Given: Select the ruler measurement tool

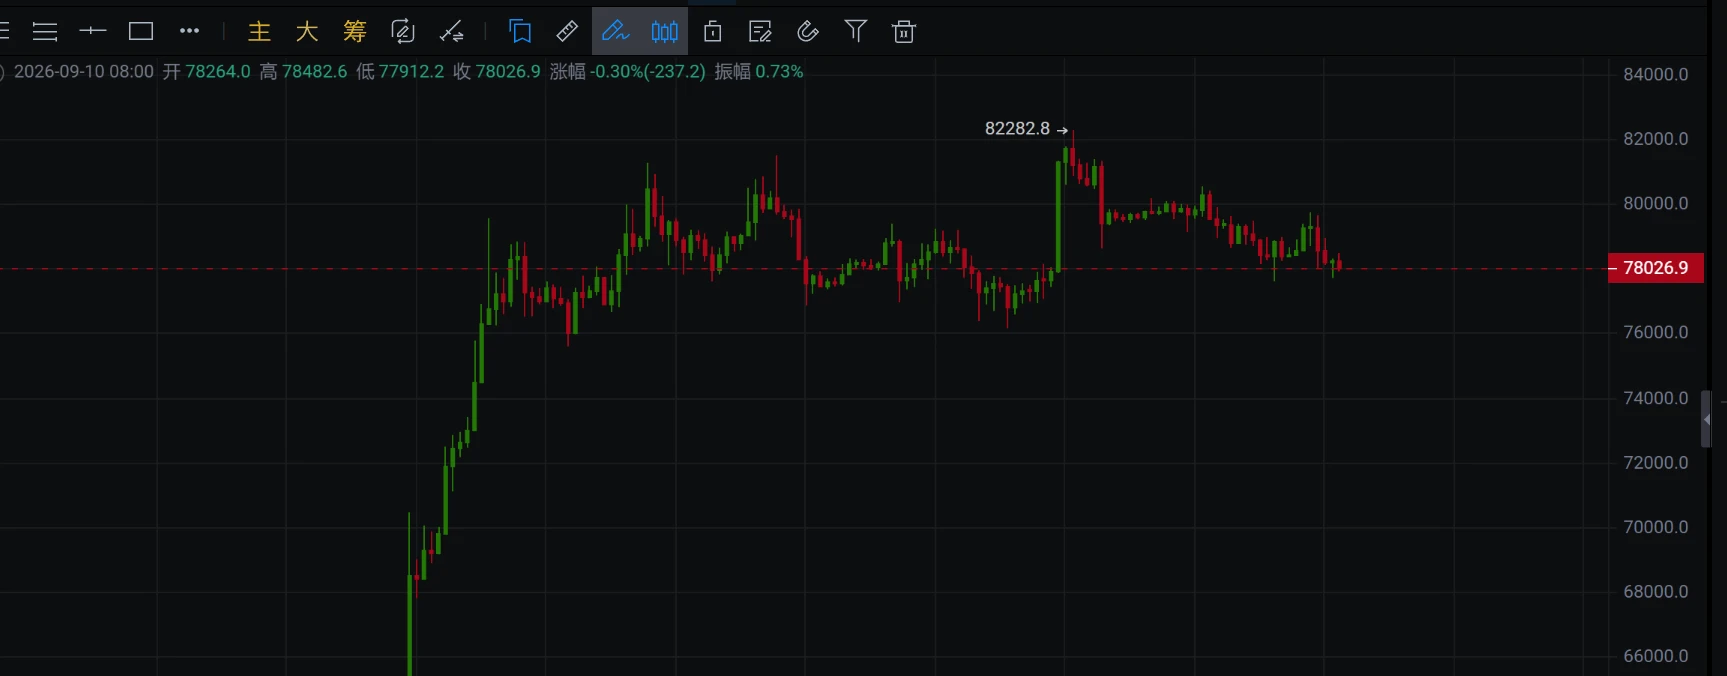Looking at the screenshot, I should pyautogui.click(x=567, y=32).
